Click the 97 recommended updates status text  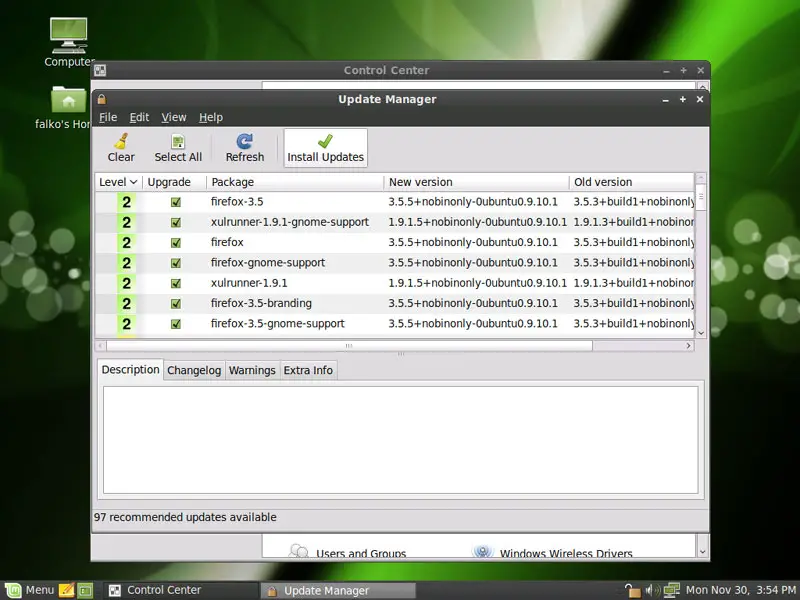[185, 517]
